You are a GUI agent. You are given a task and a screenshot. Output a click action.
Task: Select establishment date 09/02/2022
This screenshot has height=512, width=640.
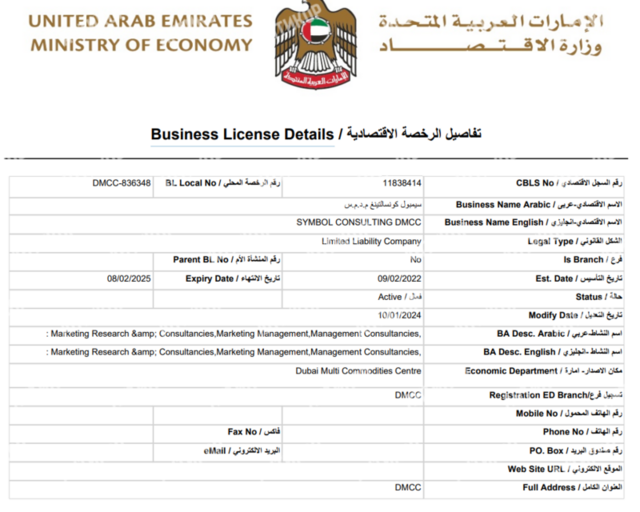[400, 278]
